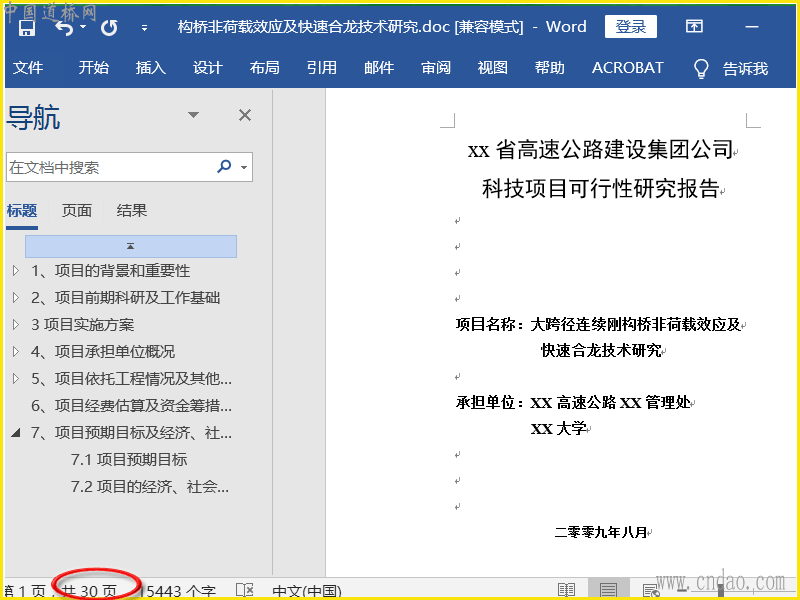
Task: Select the 结果 navigation tab
Action: (x=132, y=211)
